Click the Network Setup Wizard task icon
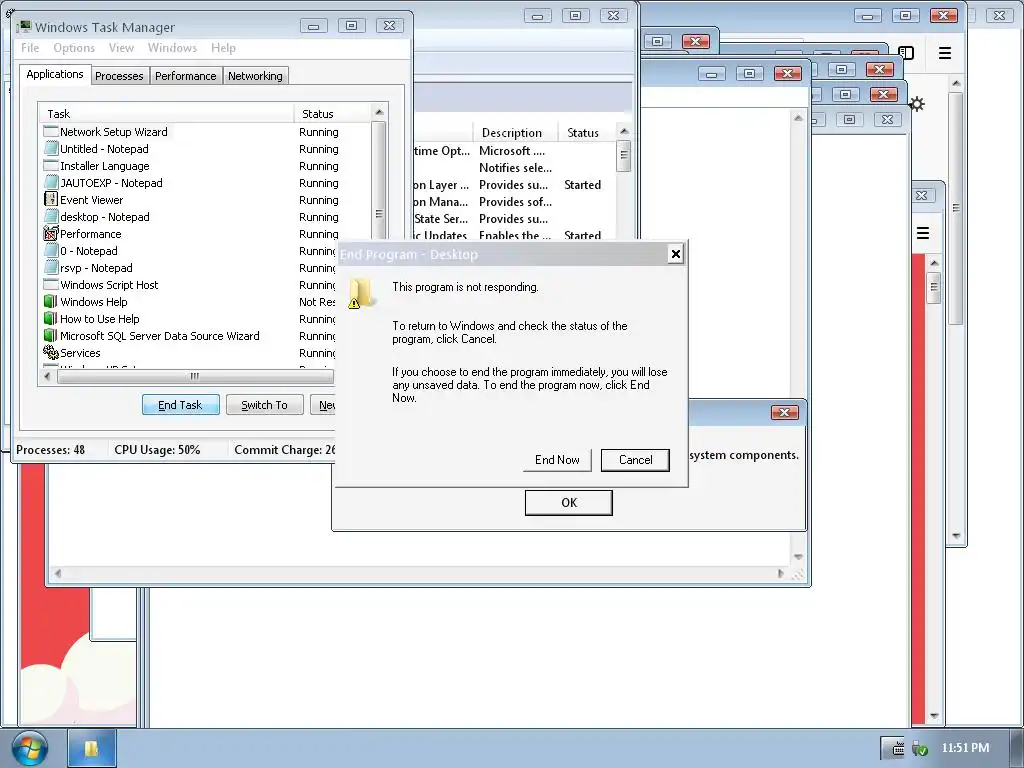Viewport: 1024px width, 768px height. click(x=51, y=132)
